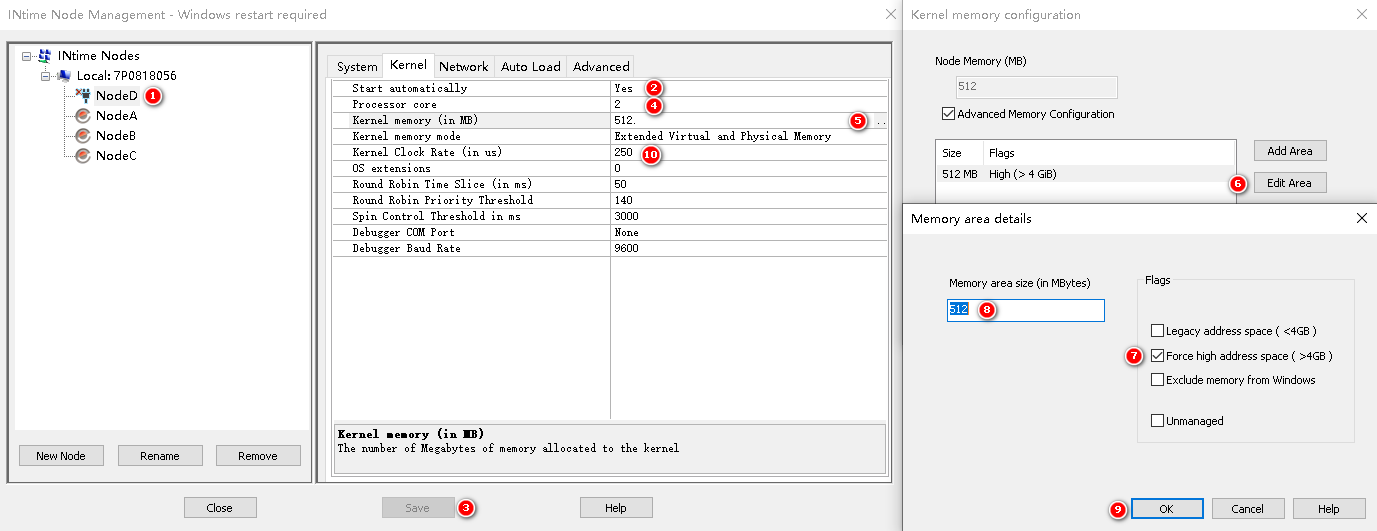Confirm Memory area details with OK
The image size is (1377, 531).
(x=1166, y=509)
